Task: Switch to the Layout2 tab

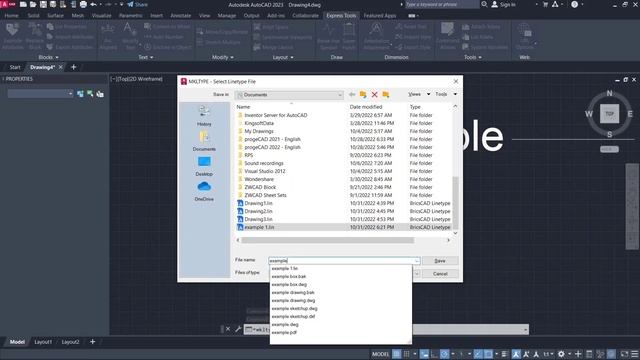Action: tap(70, 342)
